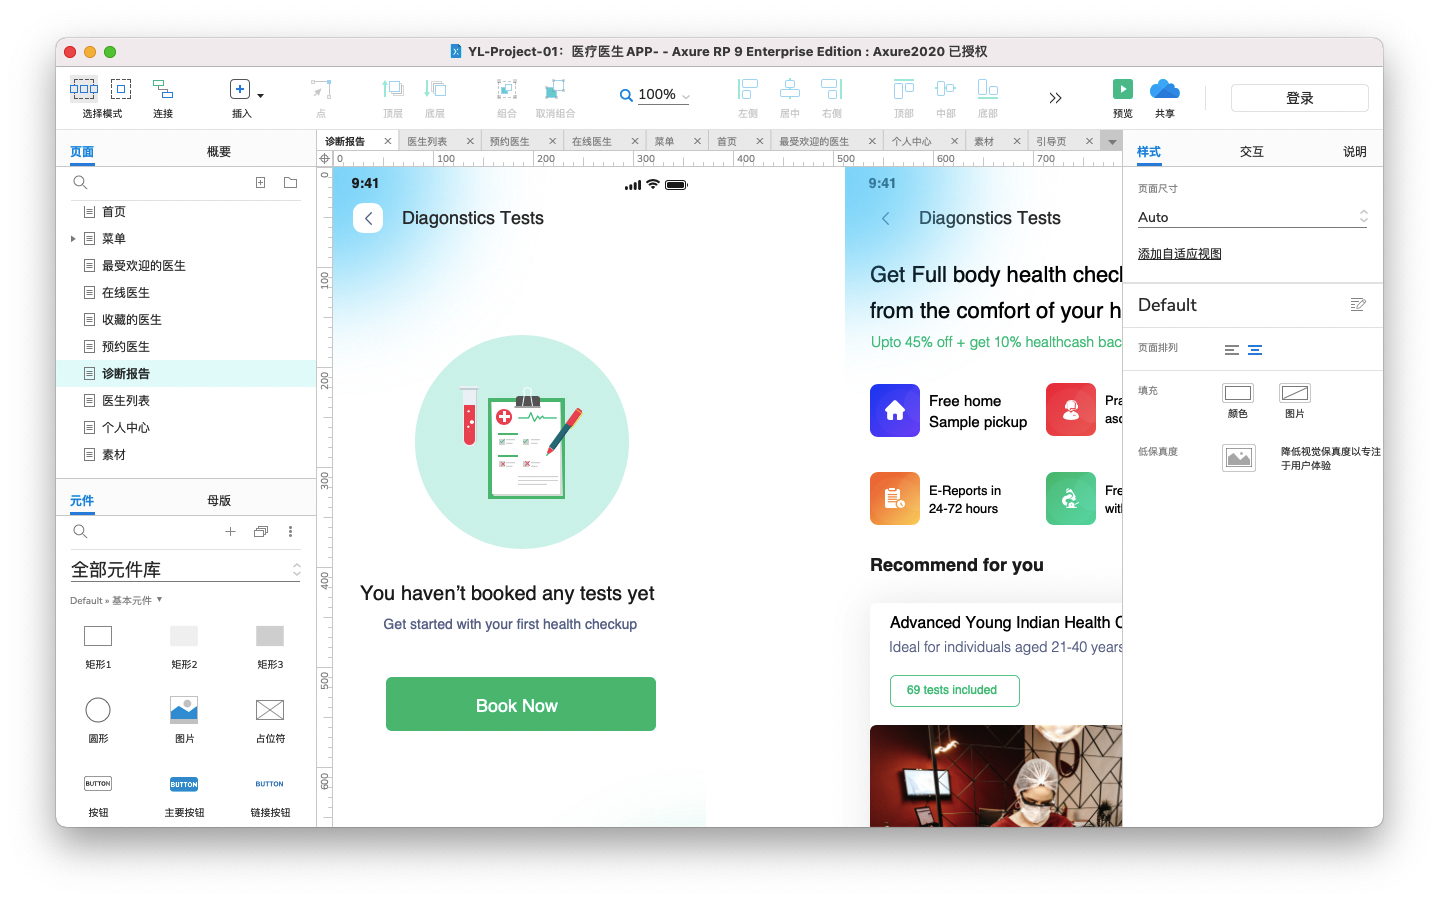Click the 登录 login button
1439x901 pixels.
1300,98
